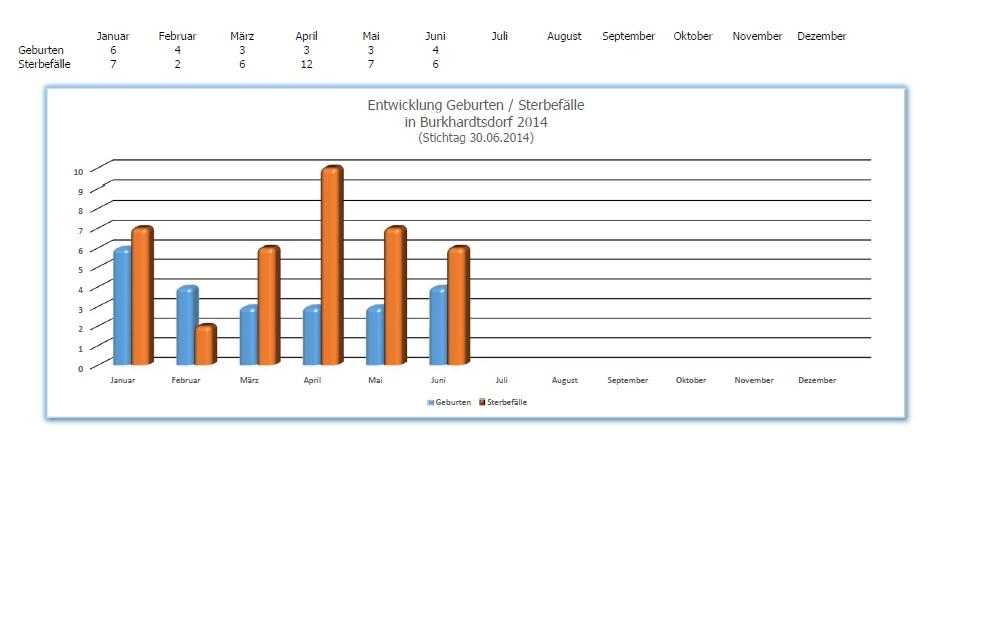Click the April Sterbefälle value 12 in table
Image resolution: width=1008 pixels, height=630 pixels.
(307, 64)
